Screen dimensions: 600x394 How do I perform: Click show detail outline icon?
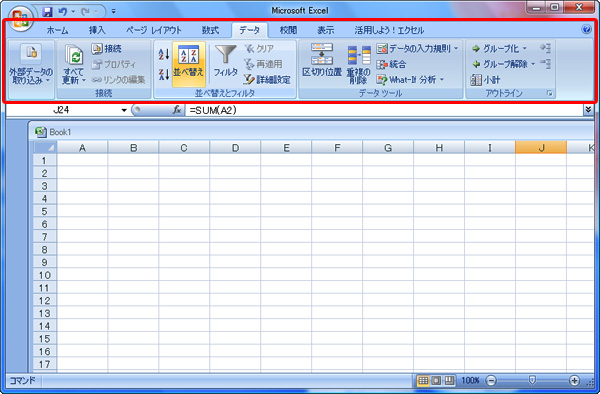tap(546, 48)
